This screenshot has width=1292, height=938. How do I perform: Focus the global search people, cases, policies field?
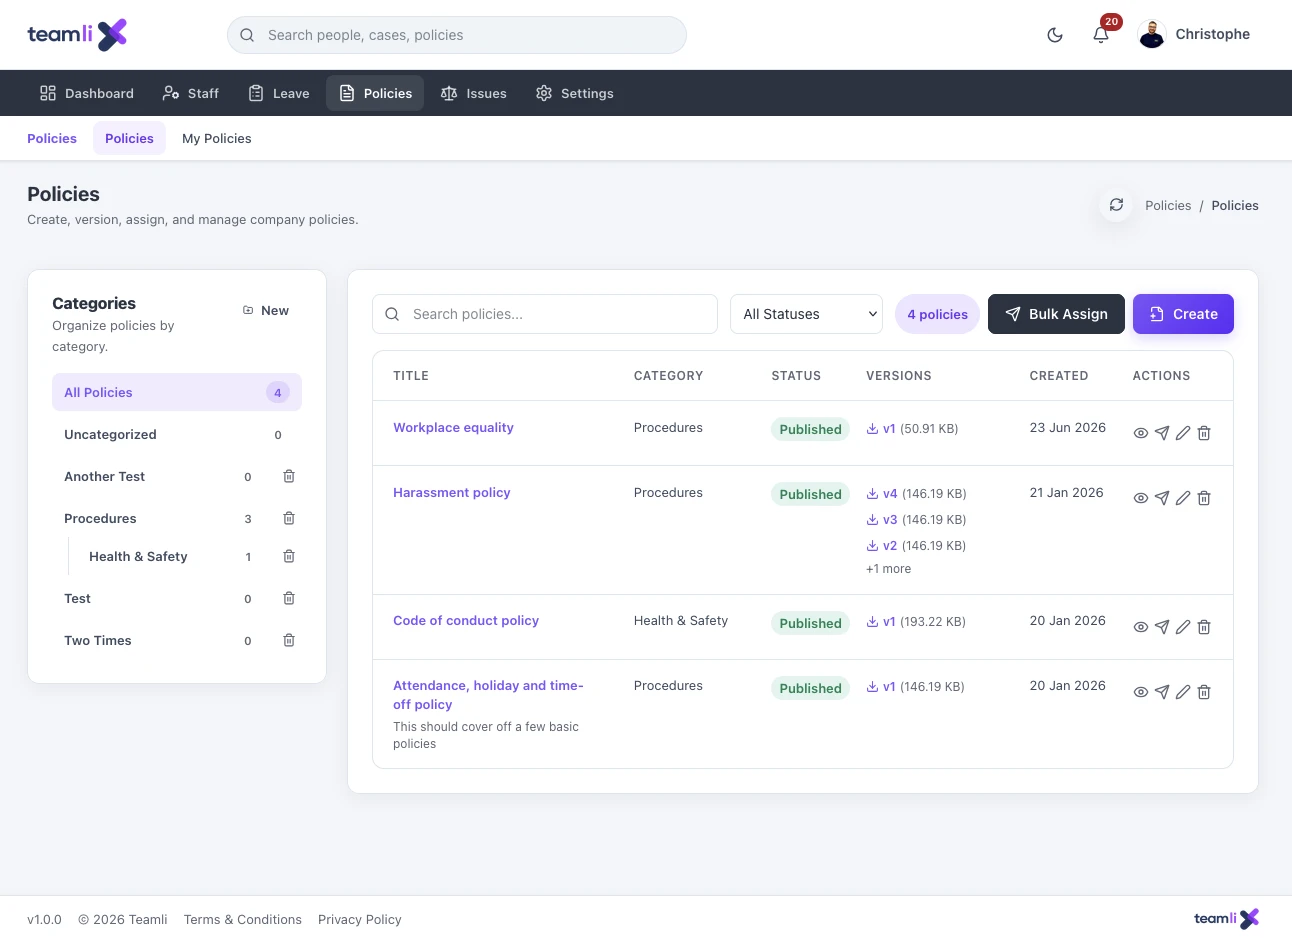(x=457, y=35)
